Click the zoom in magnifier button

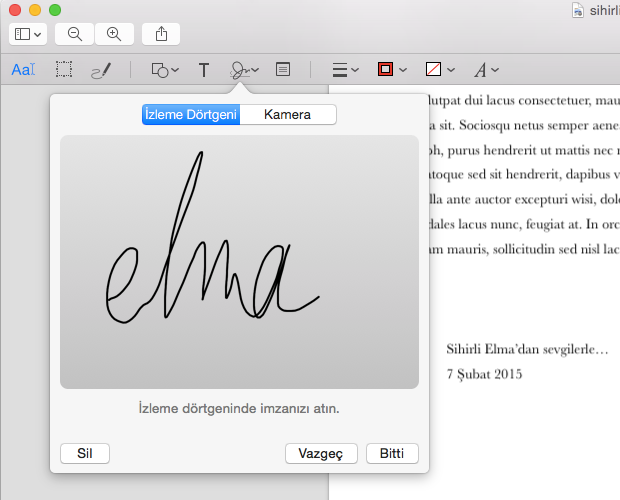(114, 33)
